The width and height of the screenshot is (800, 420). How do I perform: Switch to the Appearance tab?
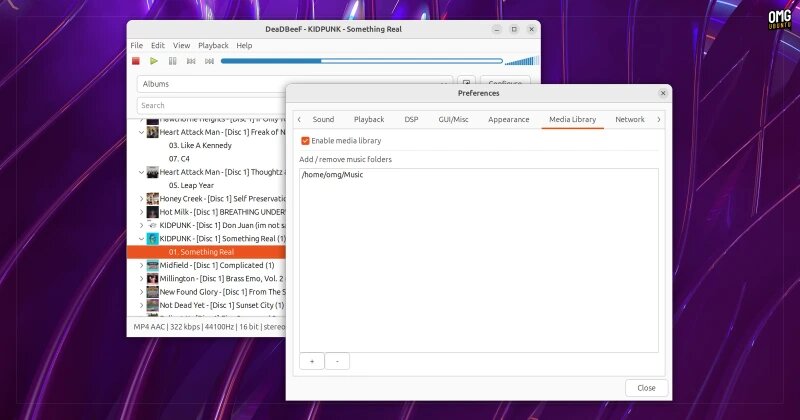509,119
